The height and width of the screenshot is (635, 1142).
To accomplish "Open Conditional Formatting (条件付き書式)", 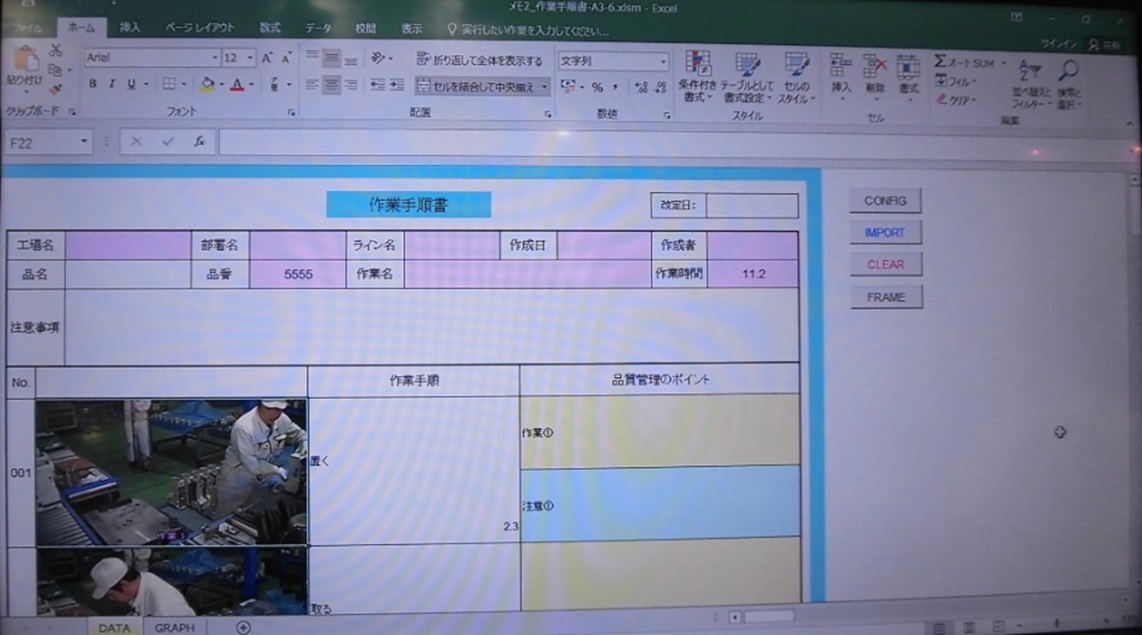I will pos(697,76).
